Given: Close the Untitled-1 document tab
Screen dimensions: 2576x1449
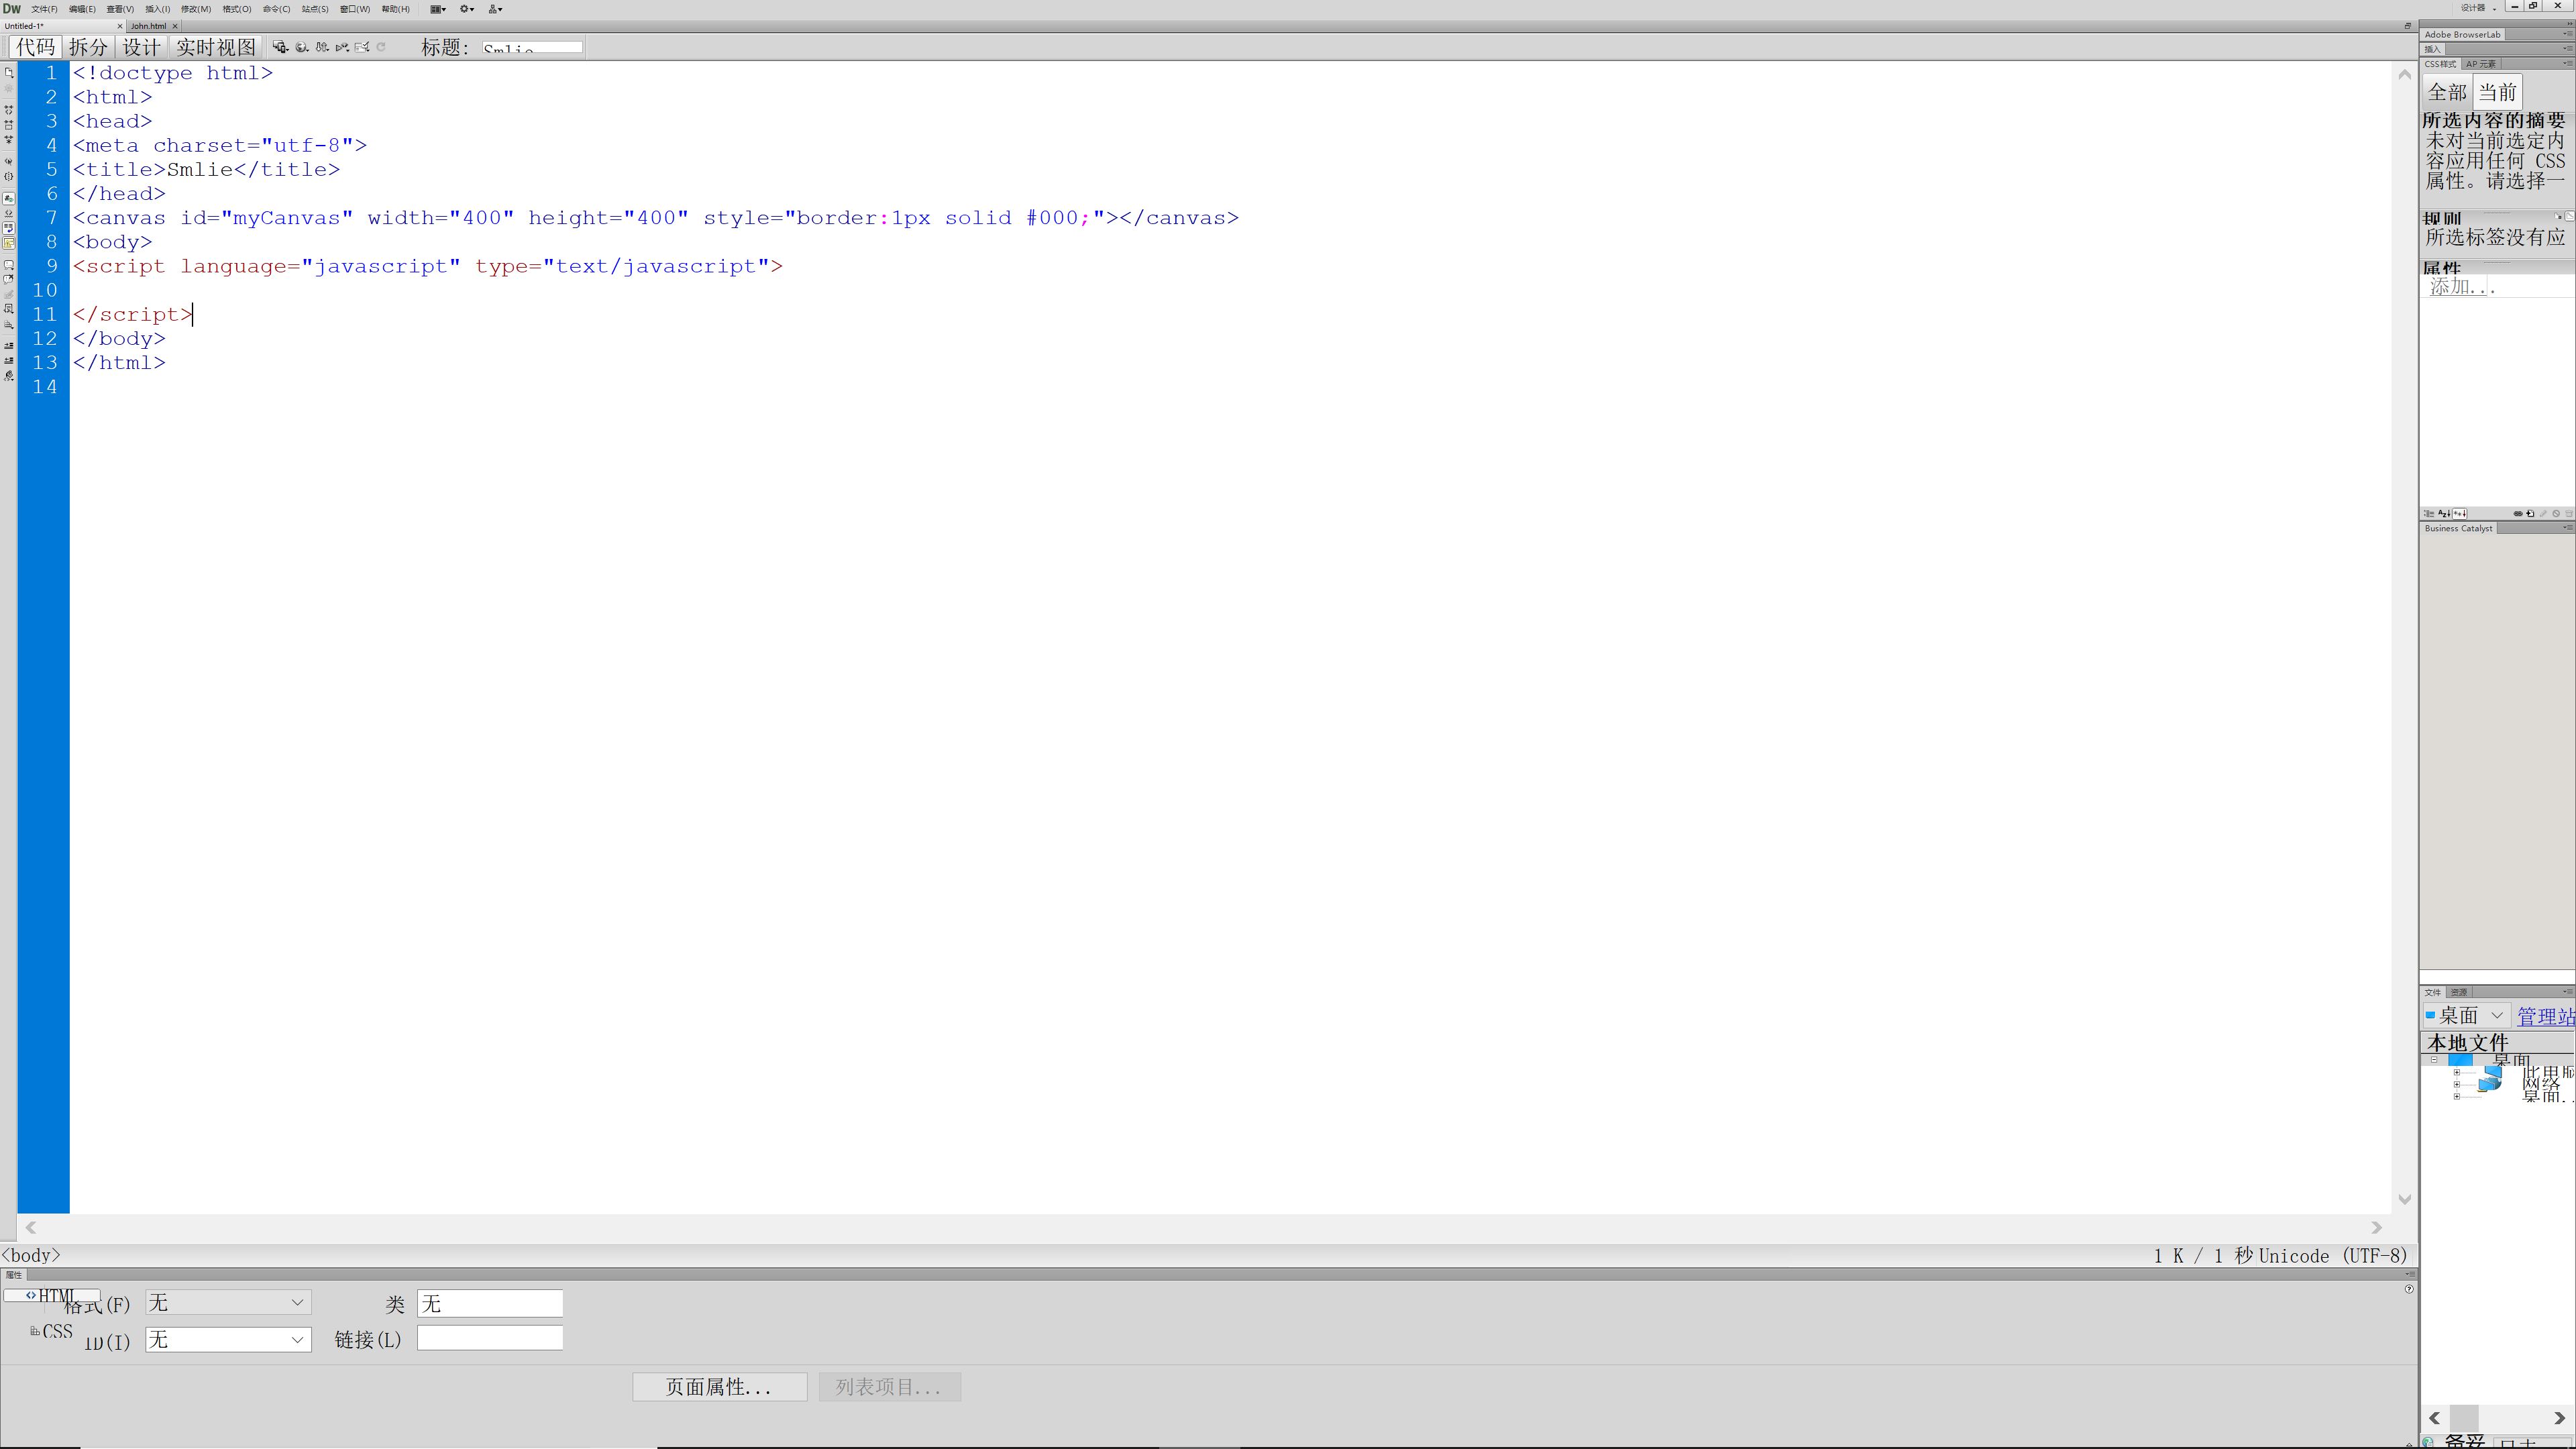Looking at the screenshot, I should (x=119, y=26).
